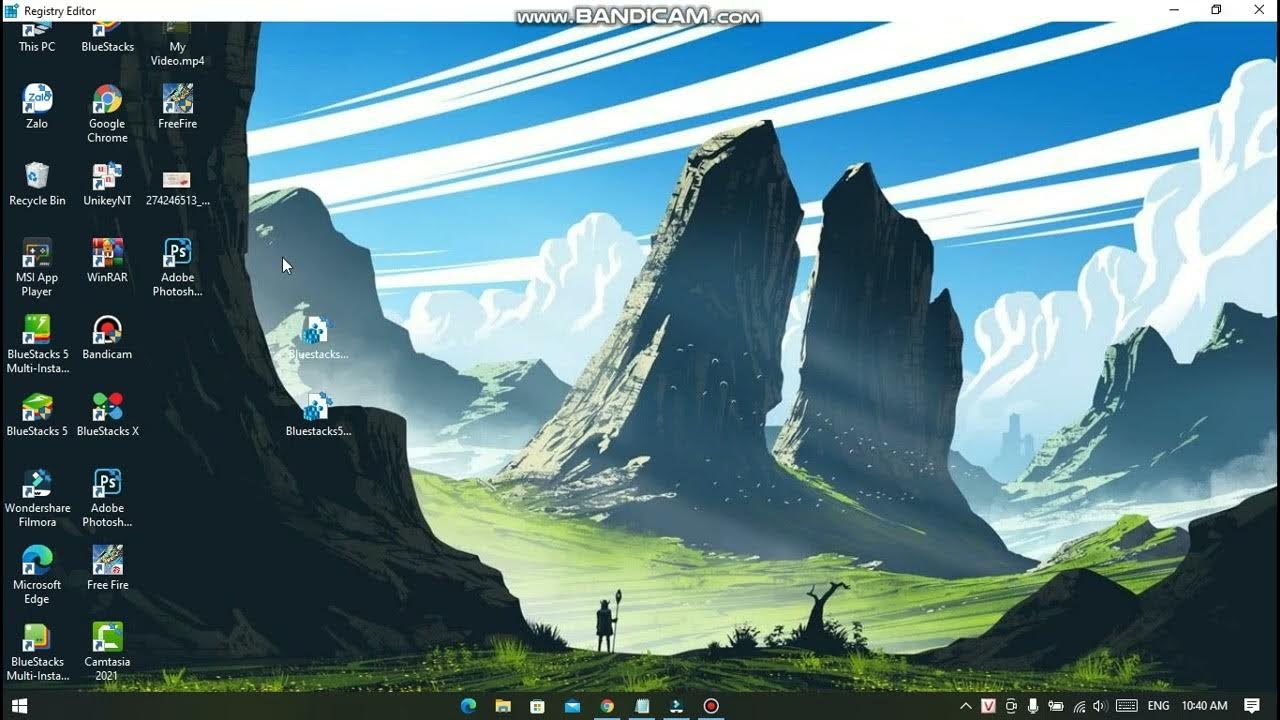Restore down the Registry Editor window

[1216, 10]
